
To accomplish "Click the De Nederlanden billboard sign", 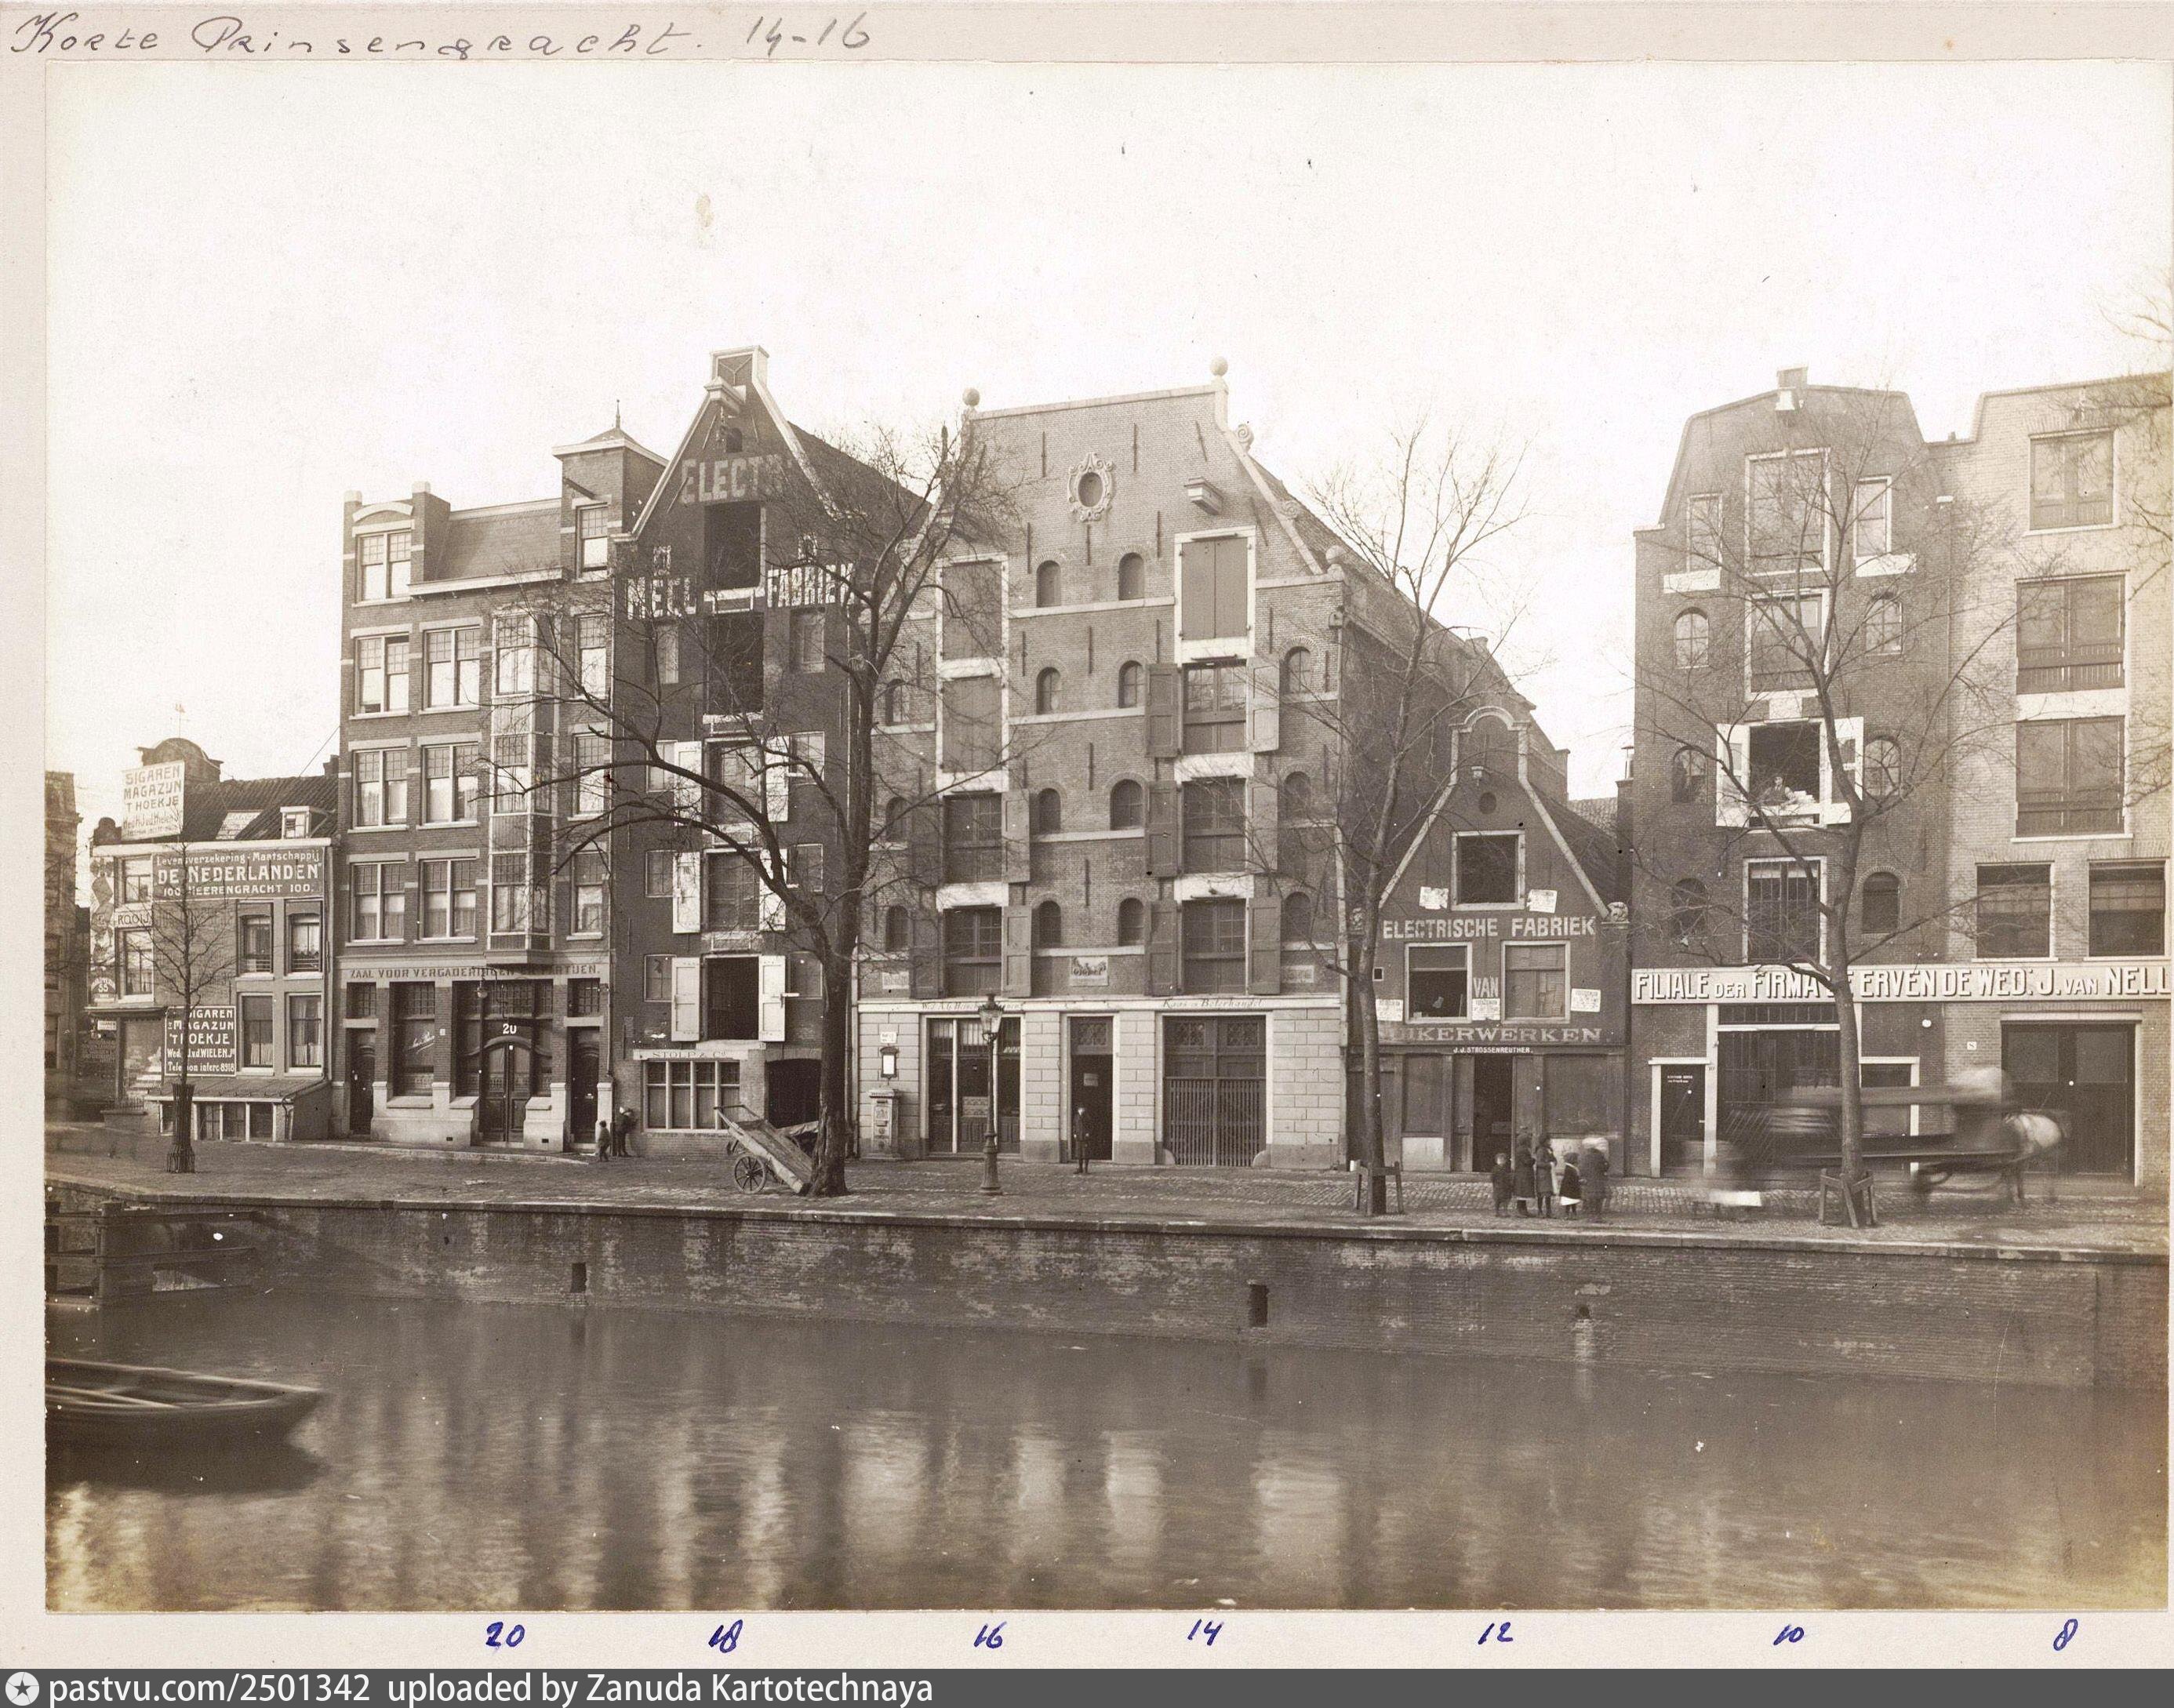I will click(x=238, y=875).
